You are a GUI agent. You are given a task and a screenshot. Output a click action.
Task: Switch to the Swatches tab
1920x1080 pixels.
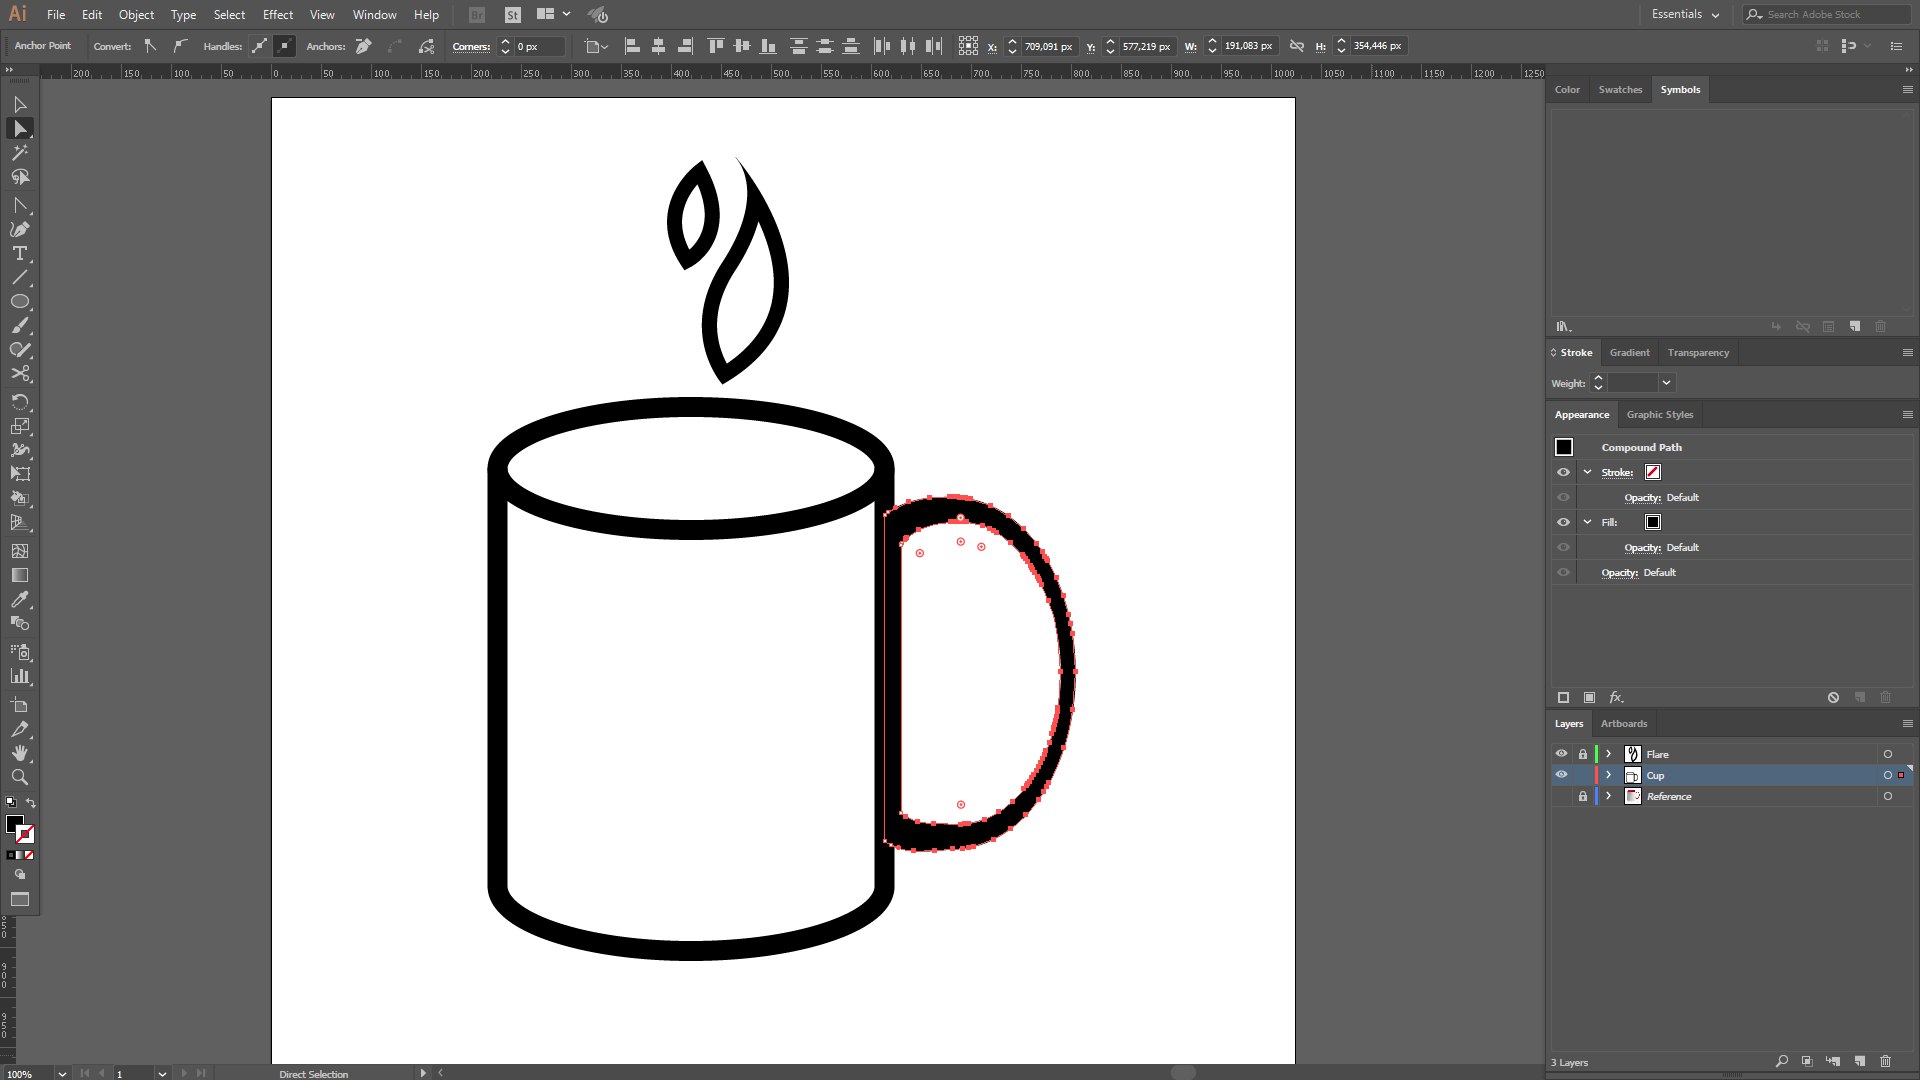[1619, 90]
